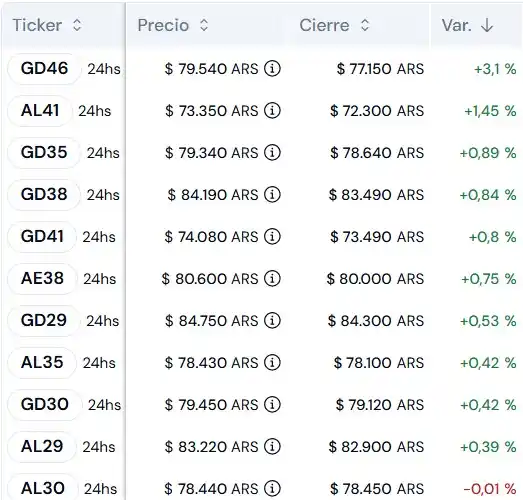Open the AL29 ticker chip
The width and height of the screenshot is (523, 500).
(x=42, y=447)
